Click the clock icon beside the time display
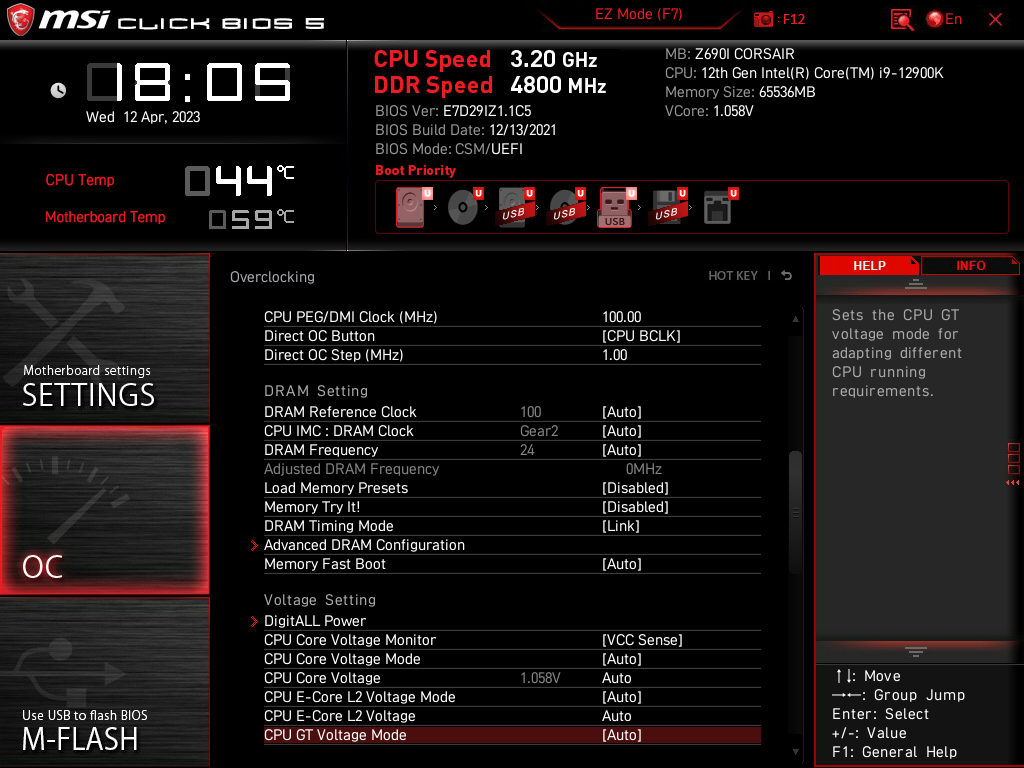 coord(58,90)
